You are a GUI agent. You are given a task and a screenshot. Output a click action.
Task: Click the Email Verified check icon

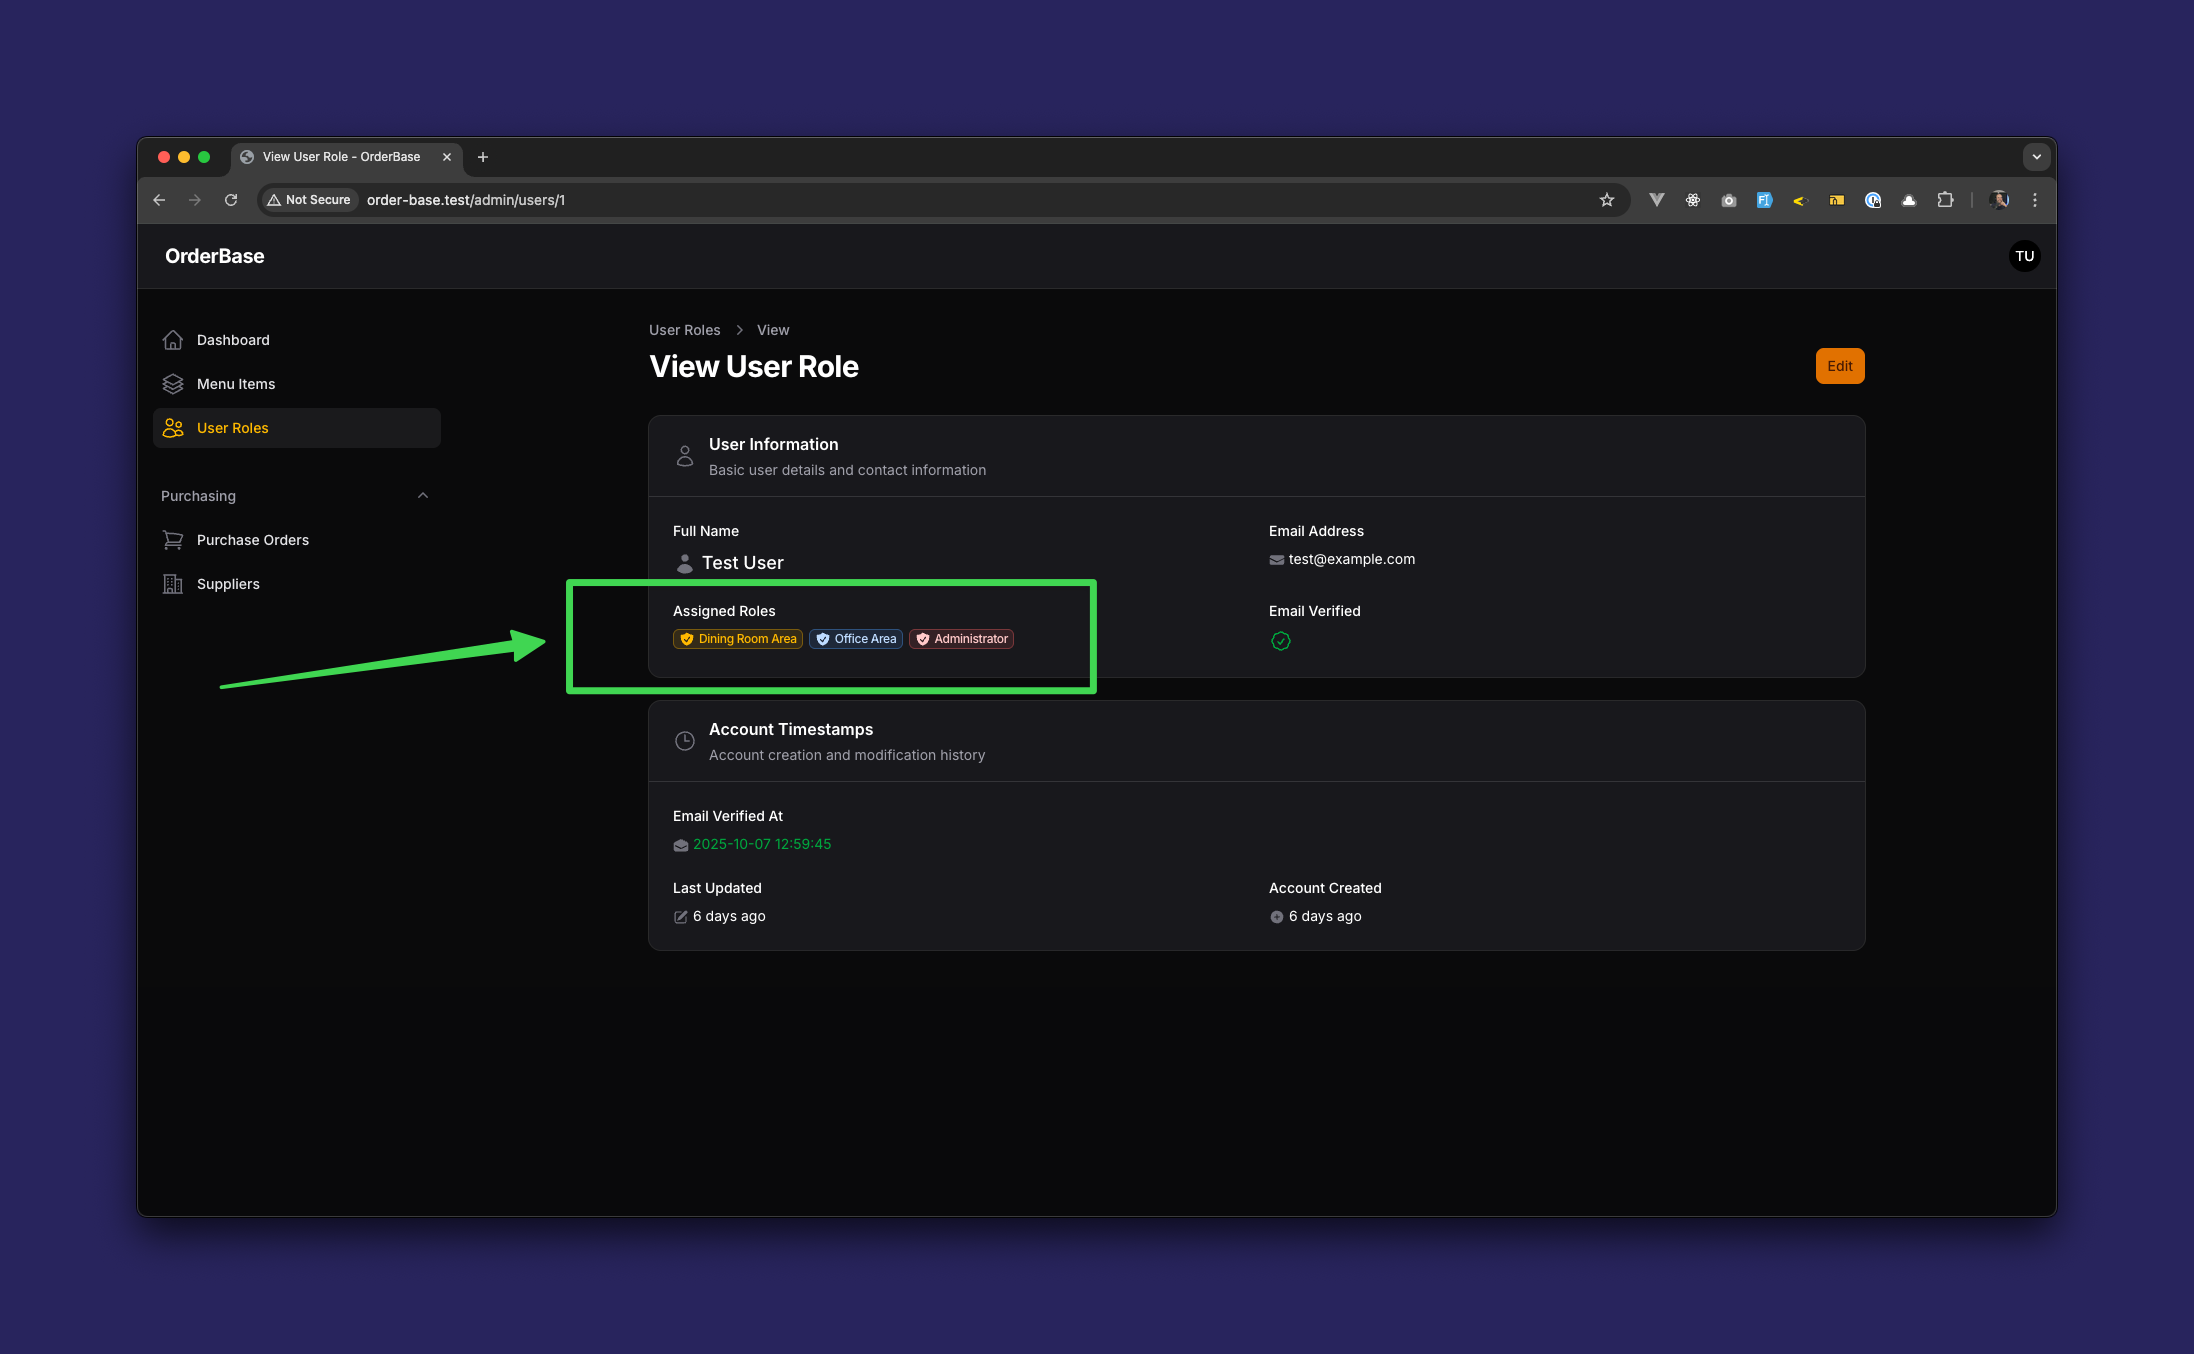point(1280,641)
